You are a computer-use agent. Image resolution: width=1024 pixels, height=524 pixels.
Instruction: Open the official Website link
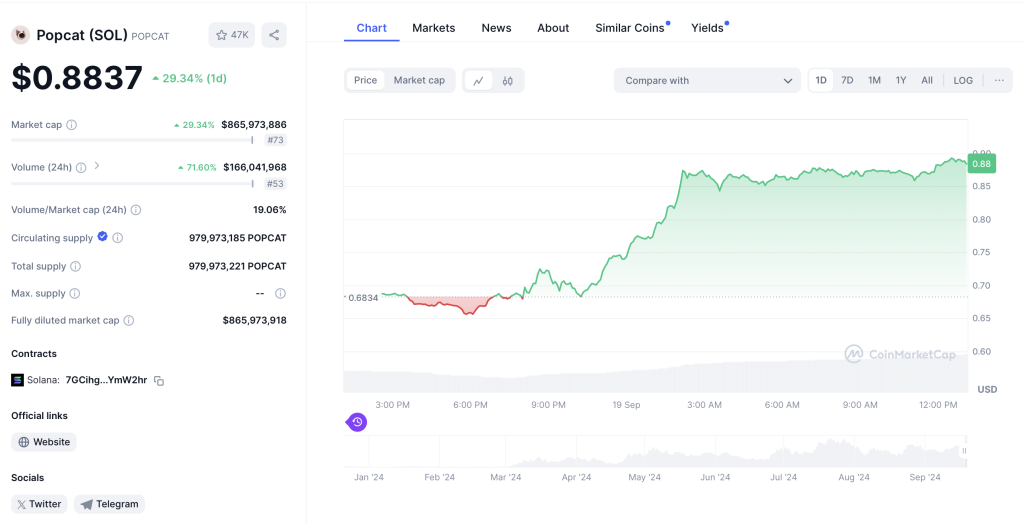pyautogui.click(x=44, y=442)
